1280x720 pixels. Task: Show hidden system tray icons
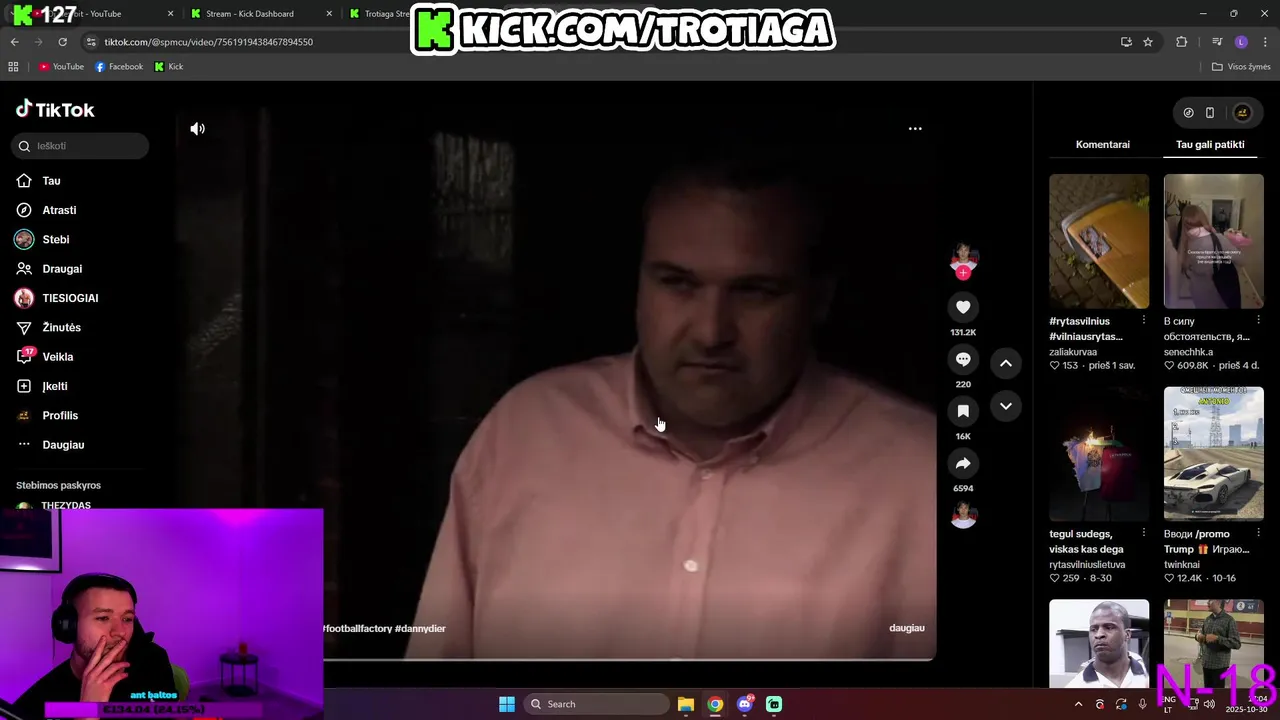pyautogui.click(x=1078, y=704)
